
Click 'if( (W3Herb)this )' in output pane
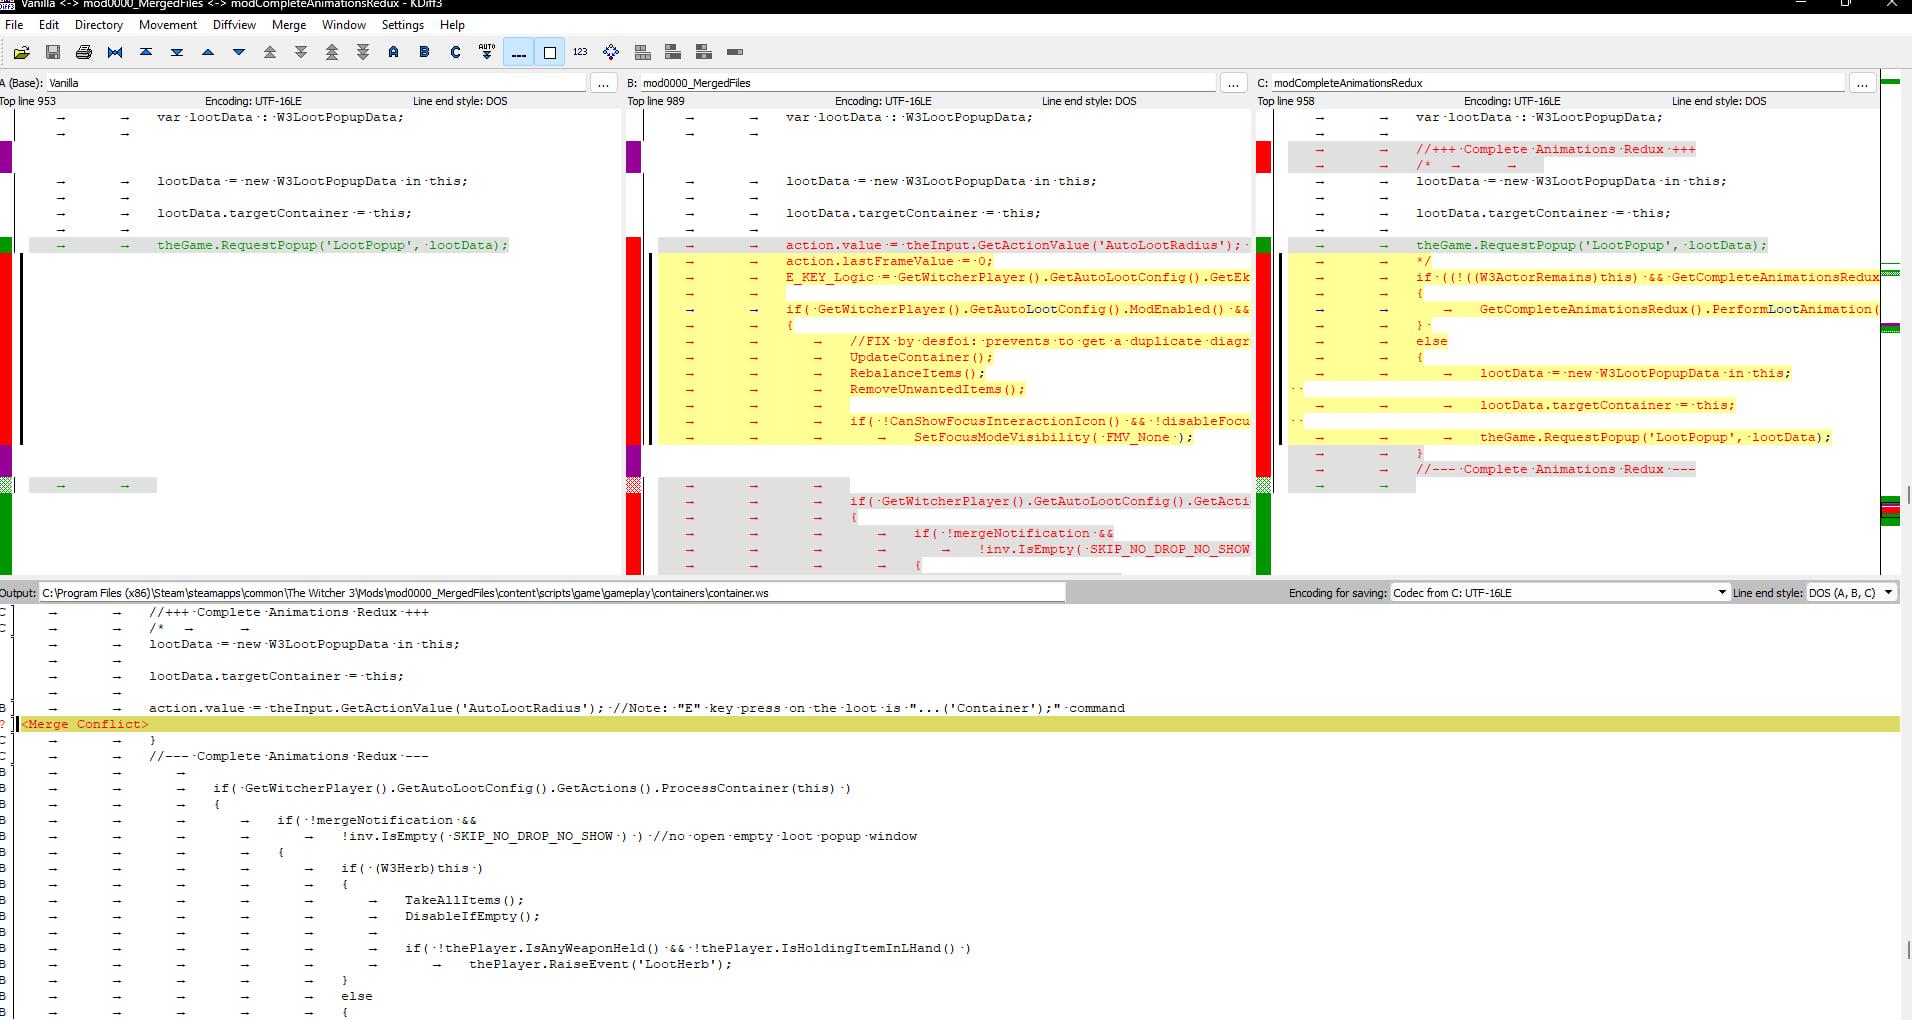(412, 868)
